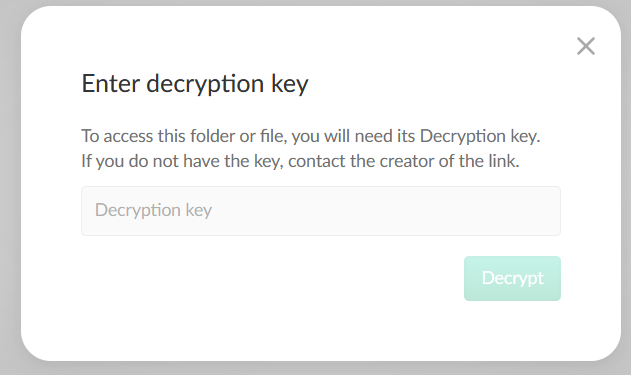
Task: Click the word 'key' in the dialog title
Action: 290,84
